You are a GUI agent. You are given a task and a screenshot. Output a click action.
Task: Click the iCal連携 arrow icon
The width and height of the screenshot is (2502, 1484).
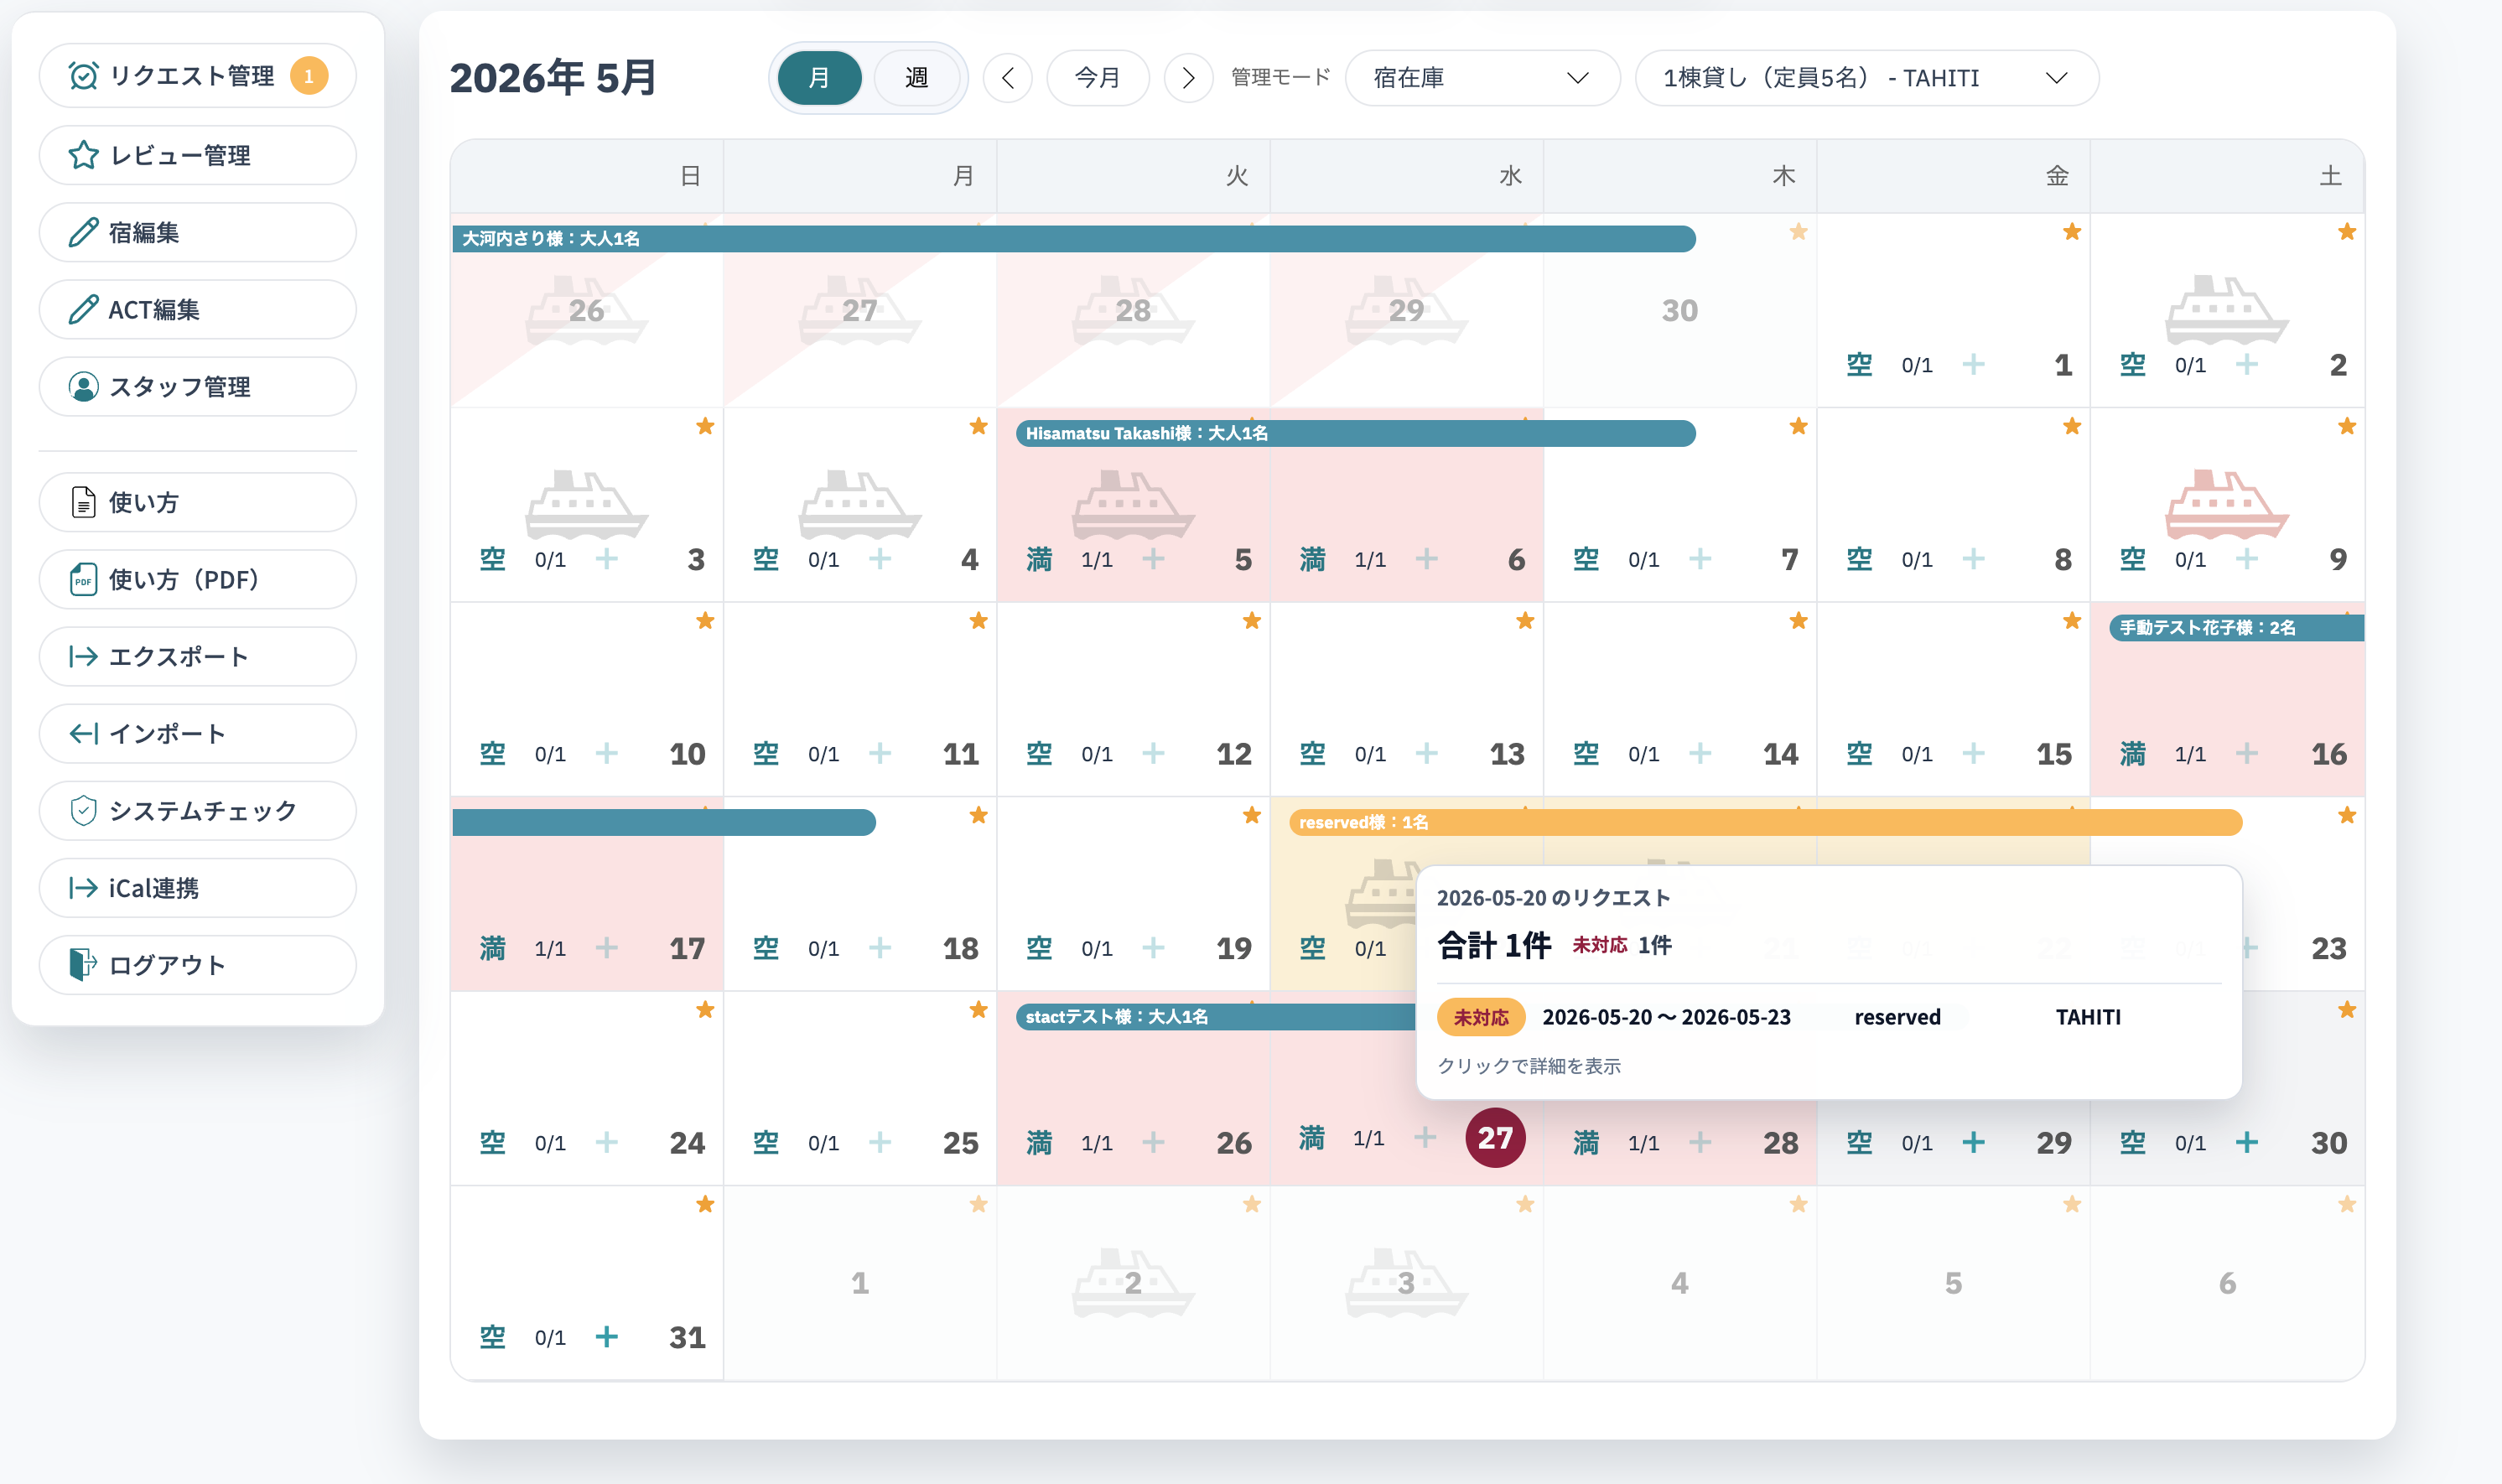pyautogui.click(x=83, y=887)
